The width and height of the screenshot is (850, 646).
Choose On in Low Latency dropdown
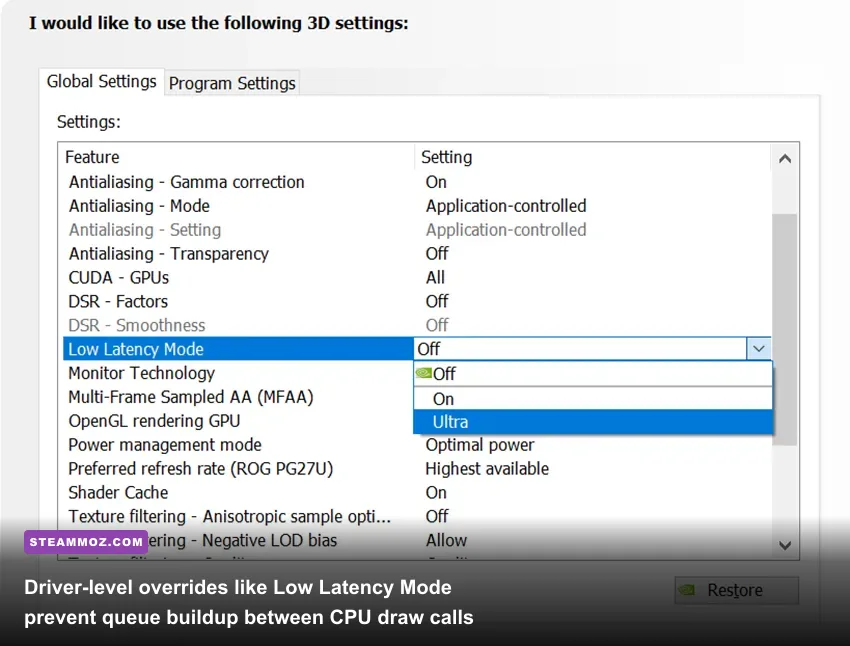pyautogui.click(x=593, y=399)
